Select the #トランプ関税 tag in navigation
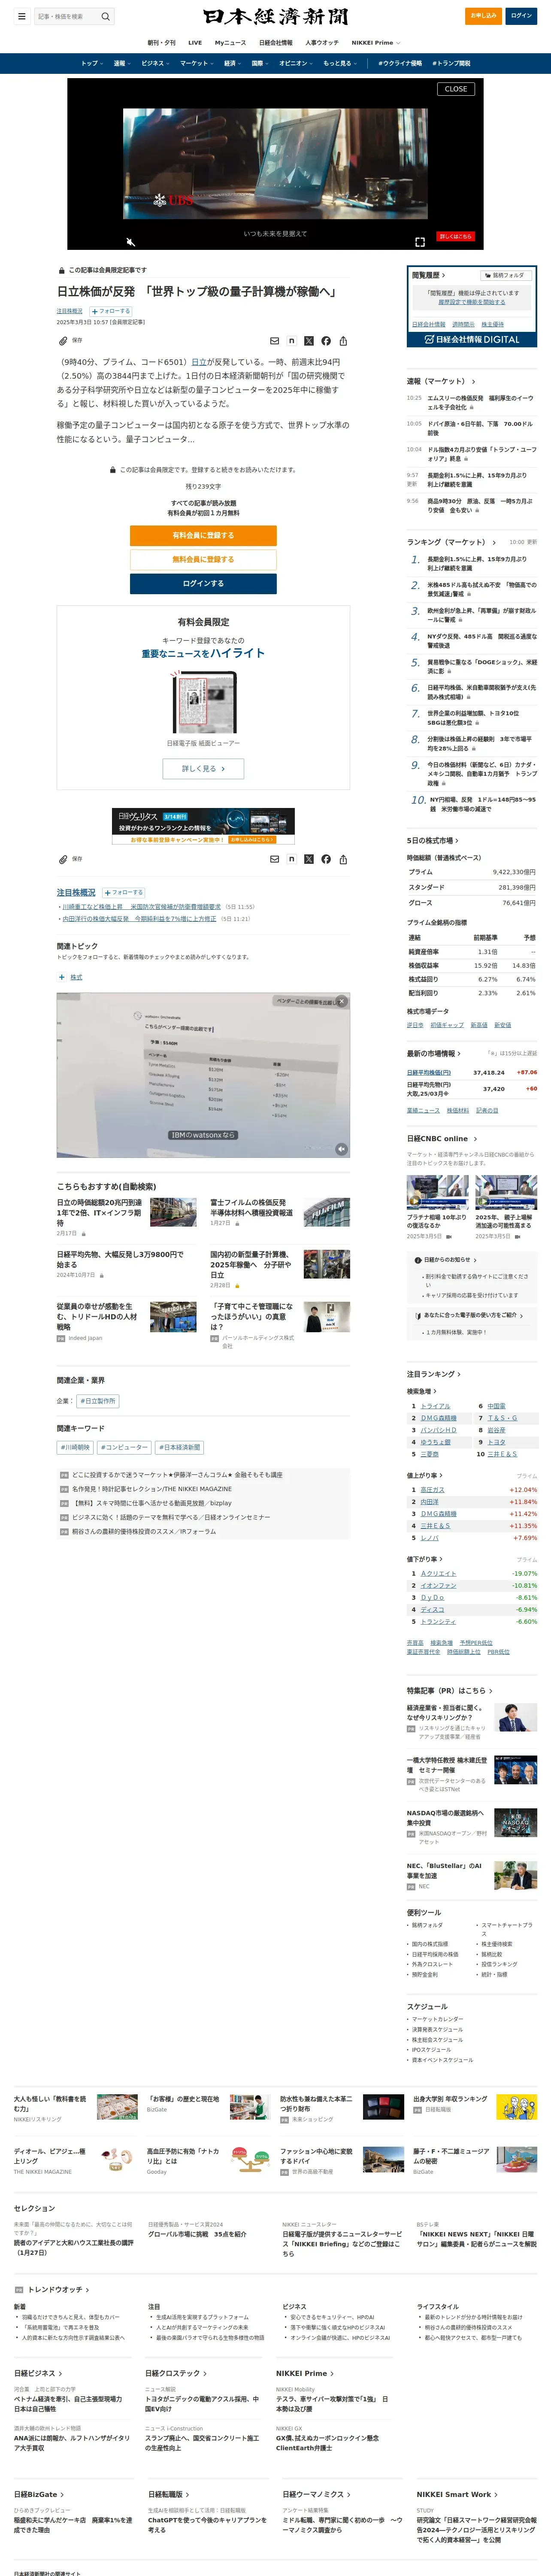The image size is (551, 2576). coord(451,63)
